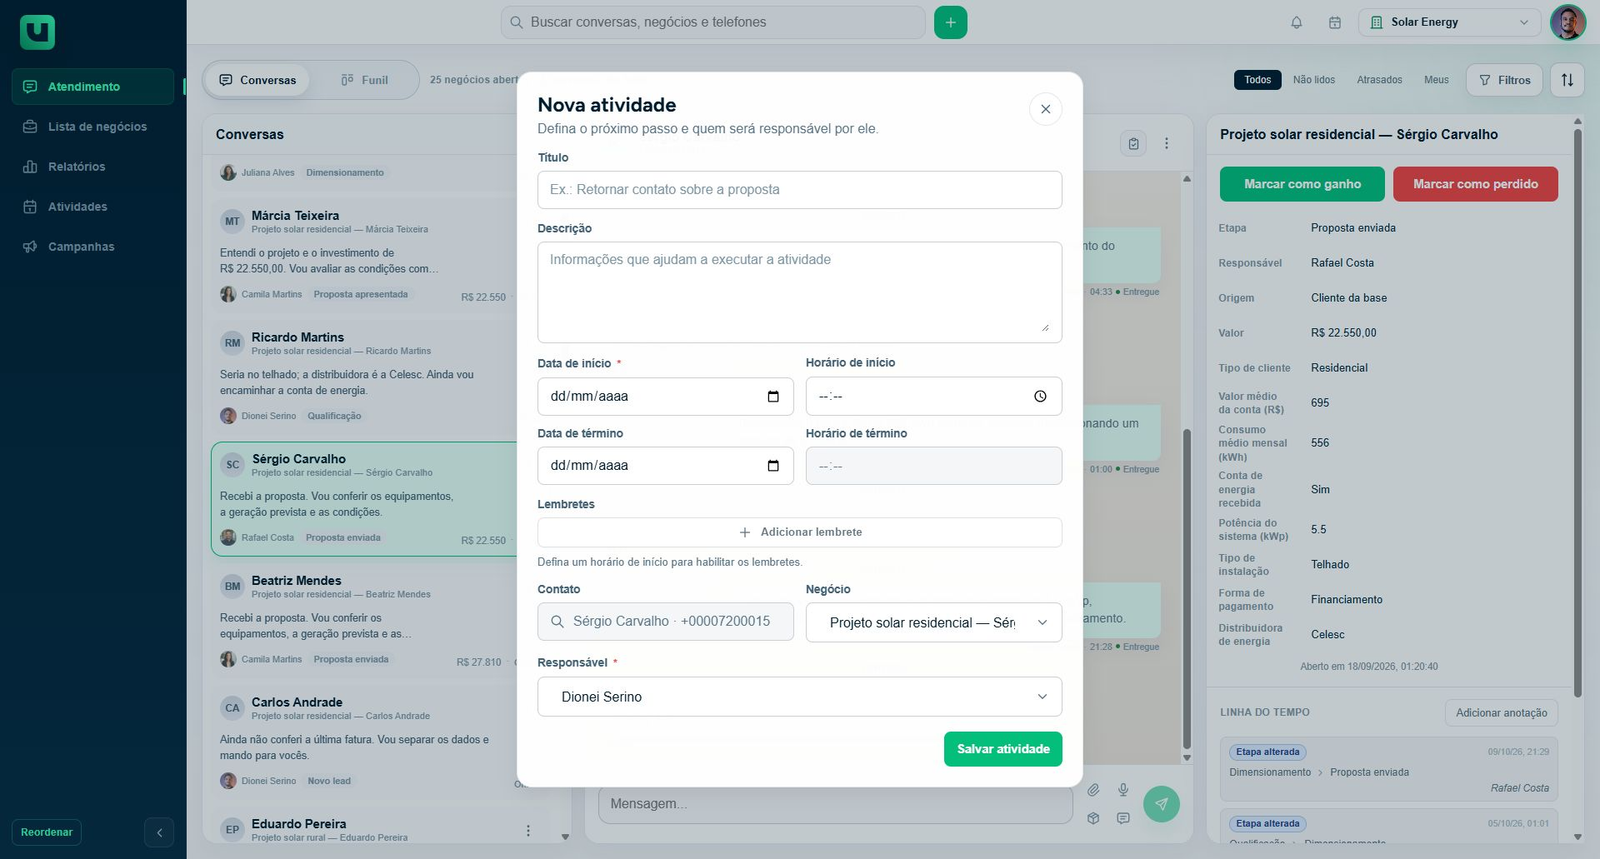
Task: Click the attachment paperclip icon
Action: point(1093,790)
